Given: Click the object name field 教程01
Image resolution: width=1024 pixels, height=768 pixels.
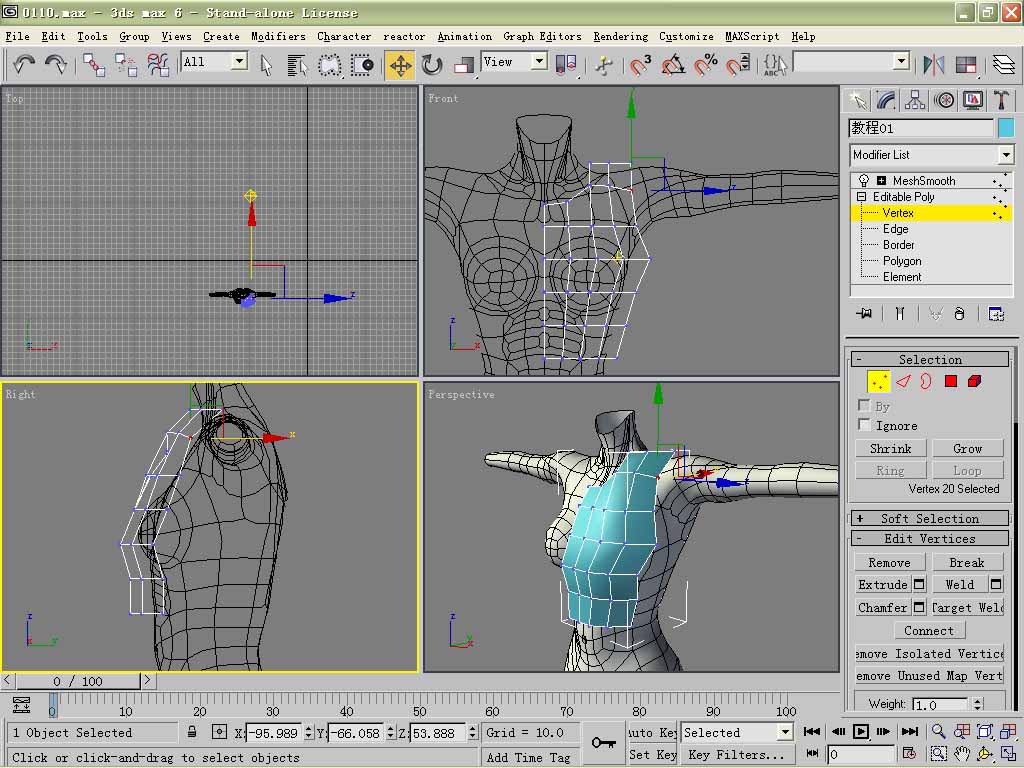Looking at the screenshot, I should tap(921, 127).
